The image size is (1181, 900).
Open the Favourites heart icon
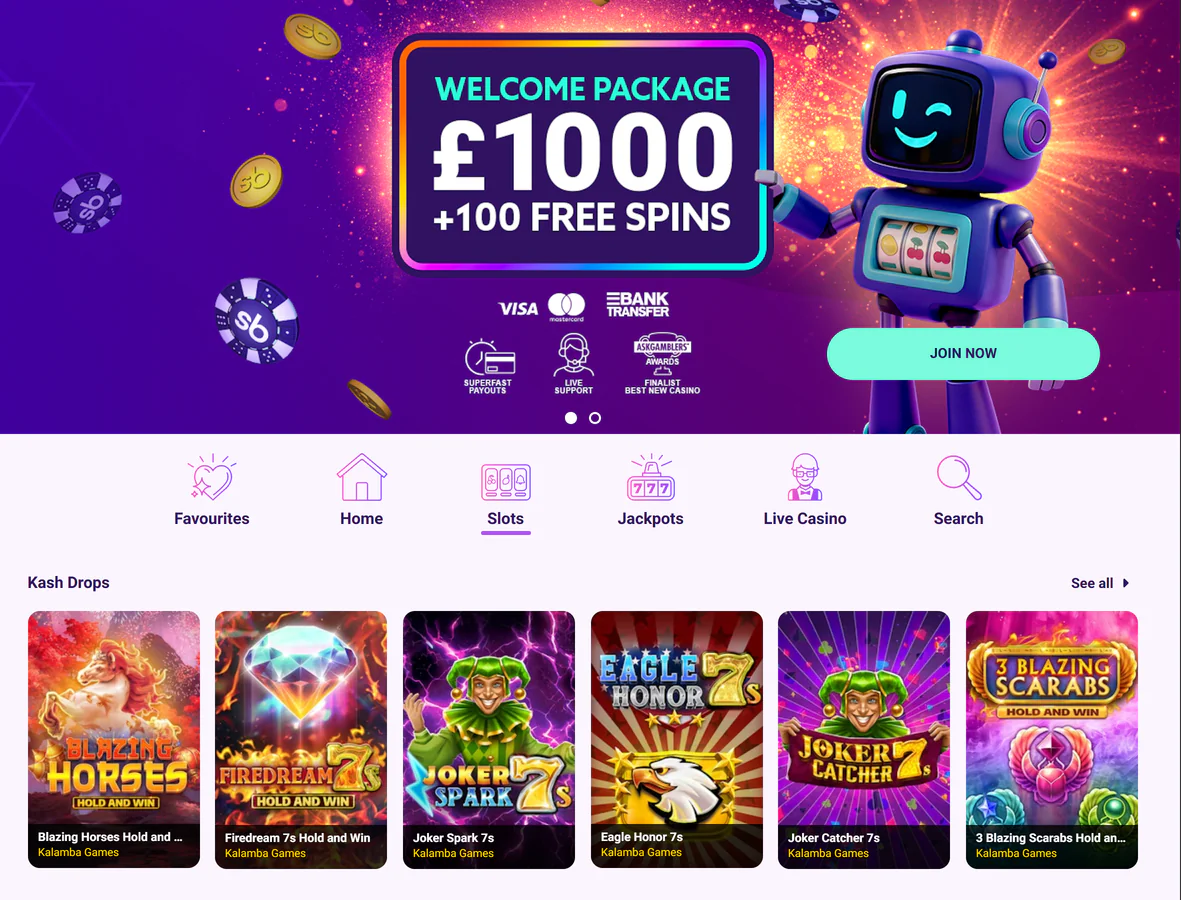click(212, 477)
